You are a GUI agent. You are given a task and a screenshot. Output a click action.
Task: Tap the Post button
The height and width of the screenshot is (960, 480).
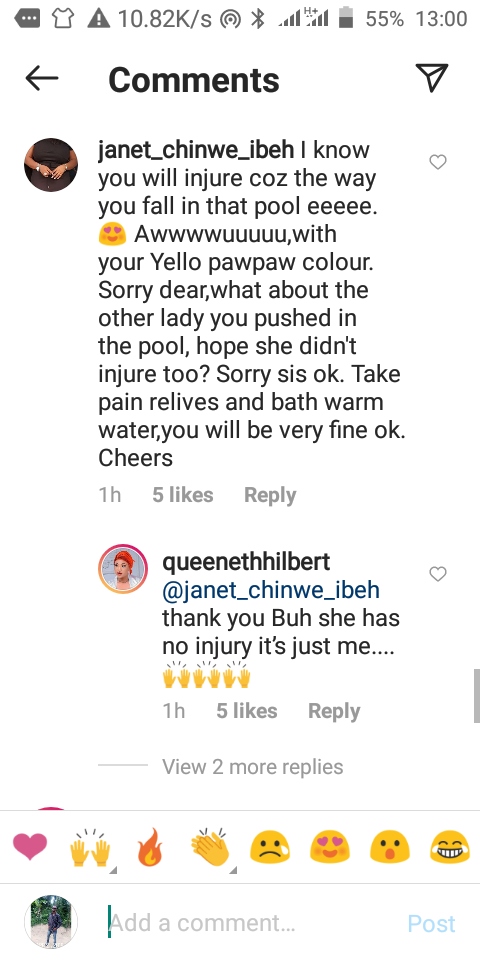(x=432, y=923)
